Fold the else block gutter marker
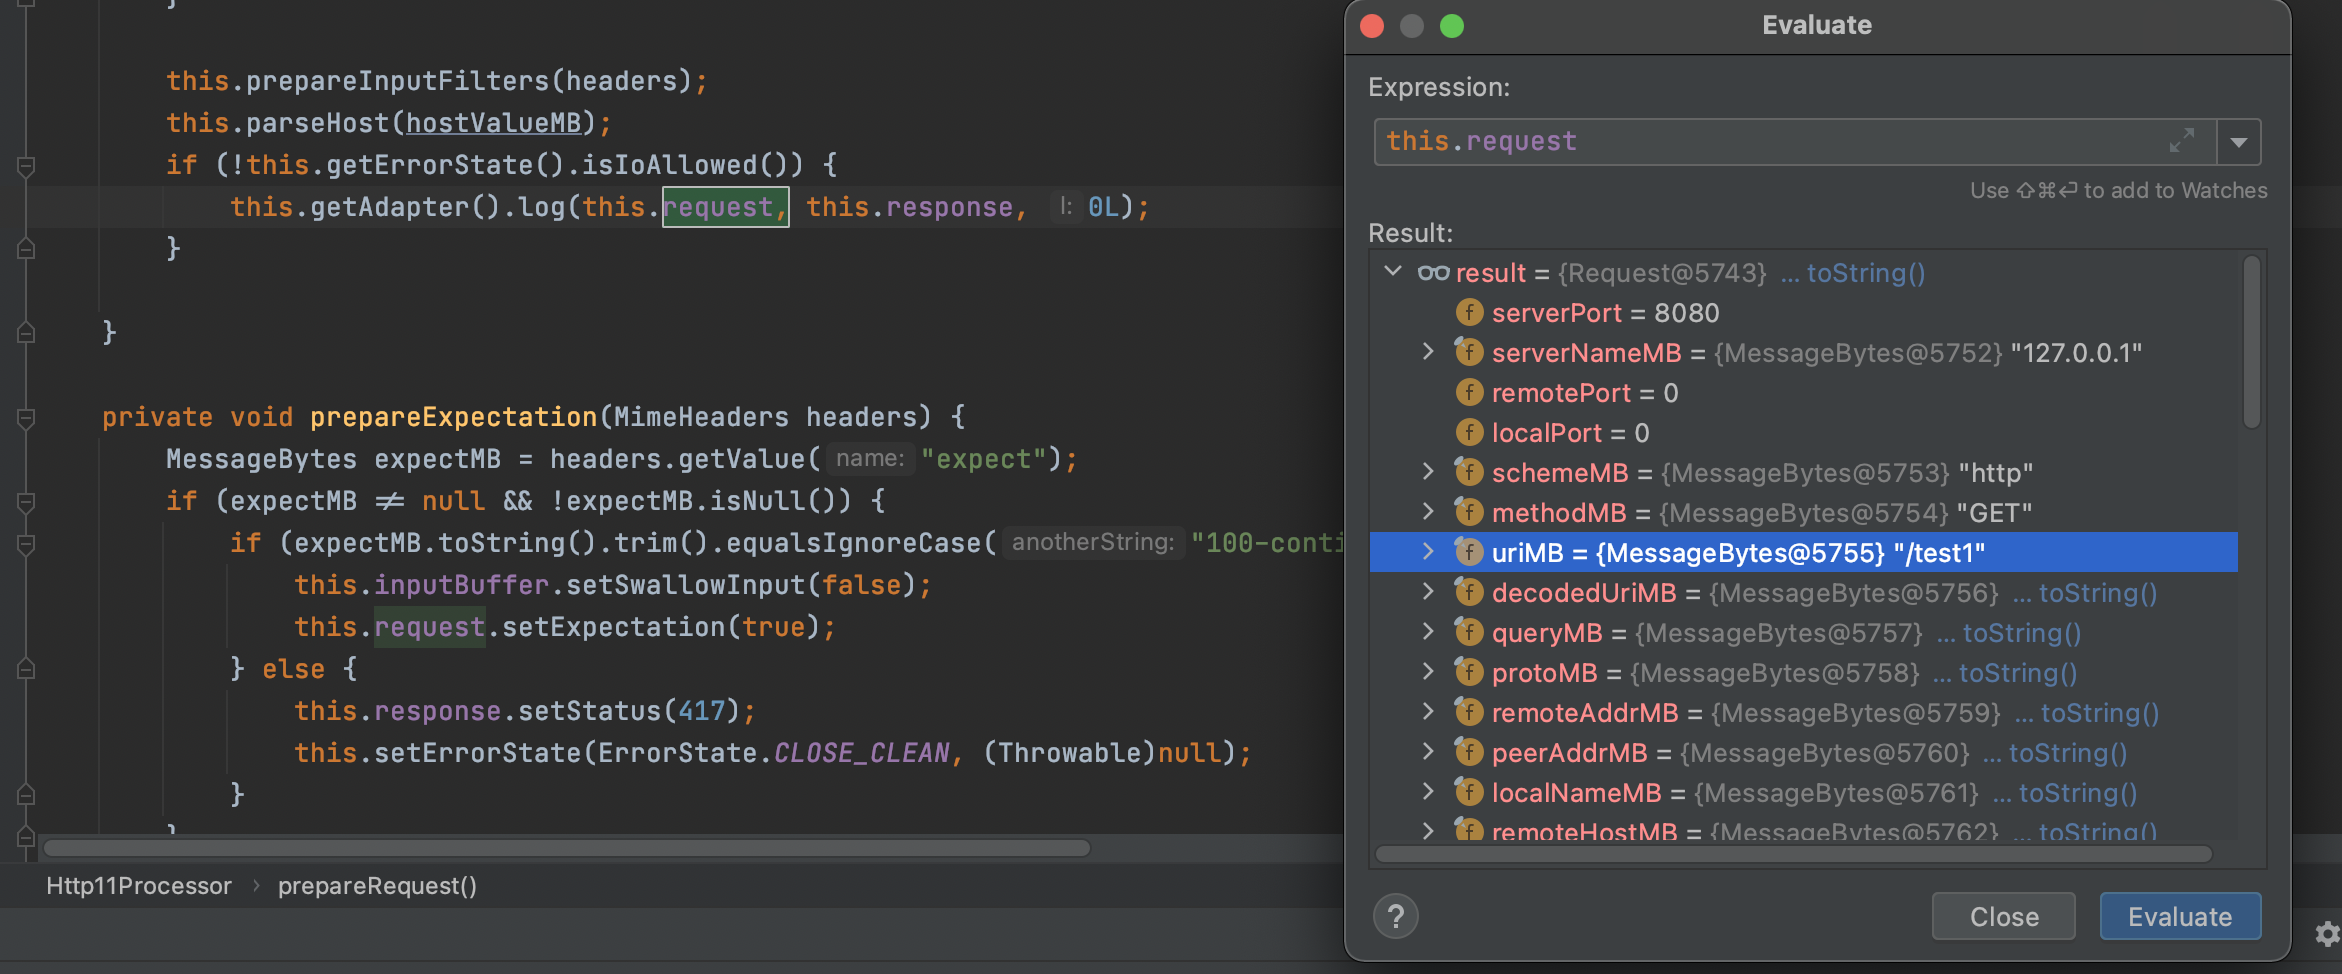The image size is (2342, 974). coord(26,669)
